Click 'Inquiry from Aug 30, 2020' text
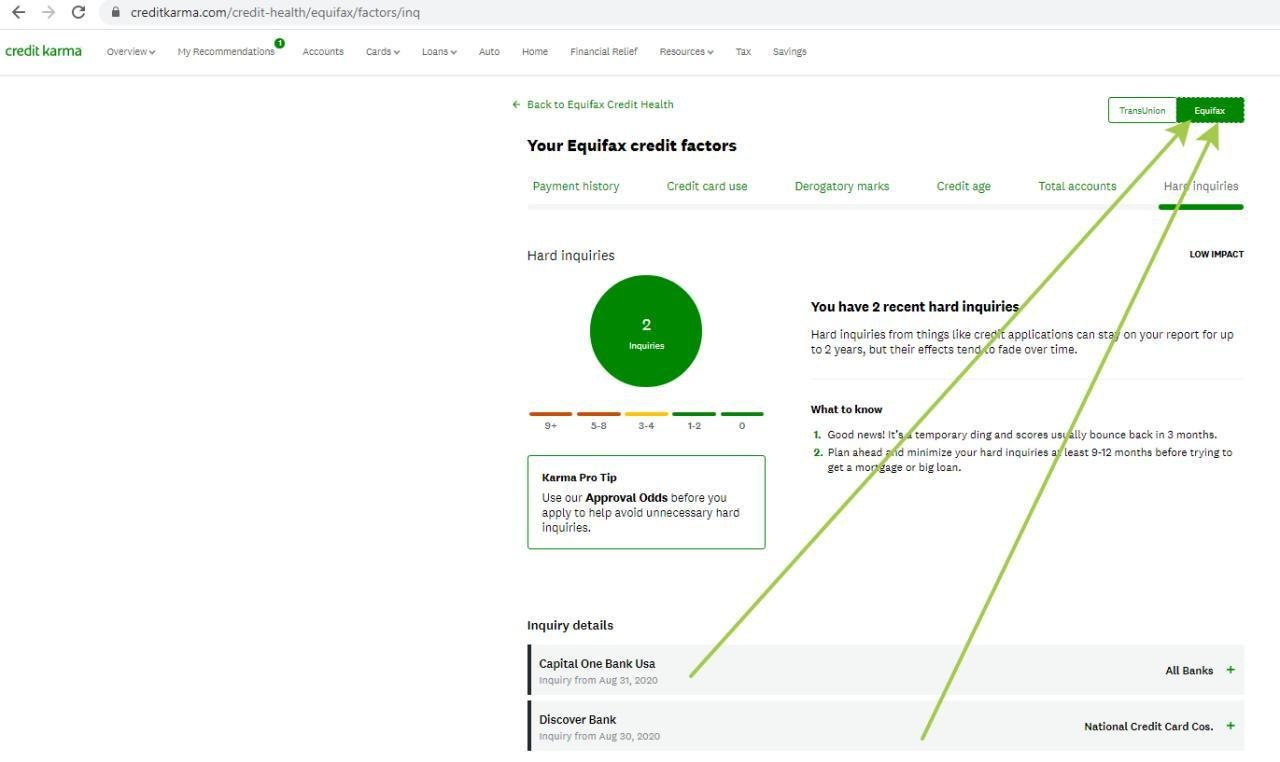The height and width of the screenshot is (762, 1280). (599, 737)
